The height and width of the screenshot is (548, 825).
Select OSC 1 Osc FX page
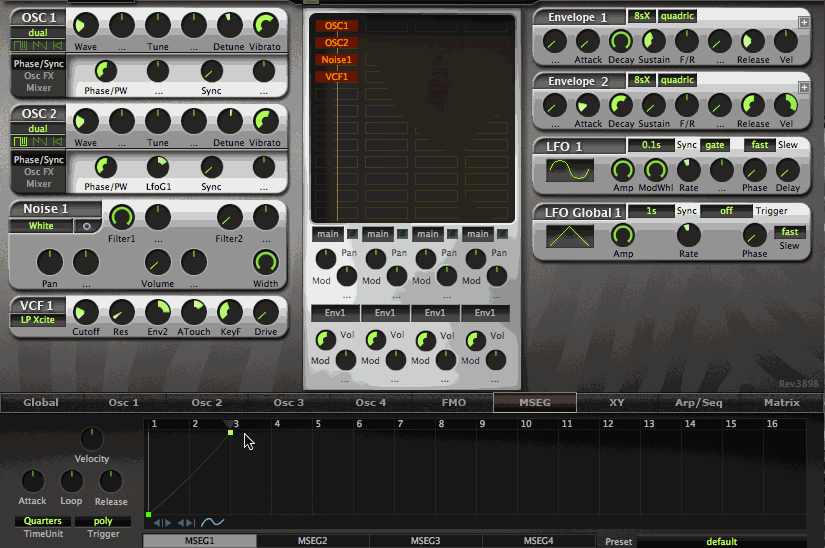point(39,76)
